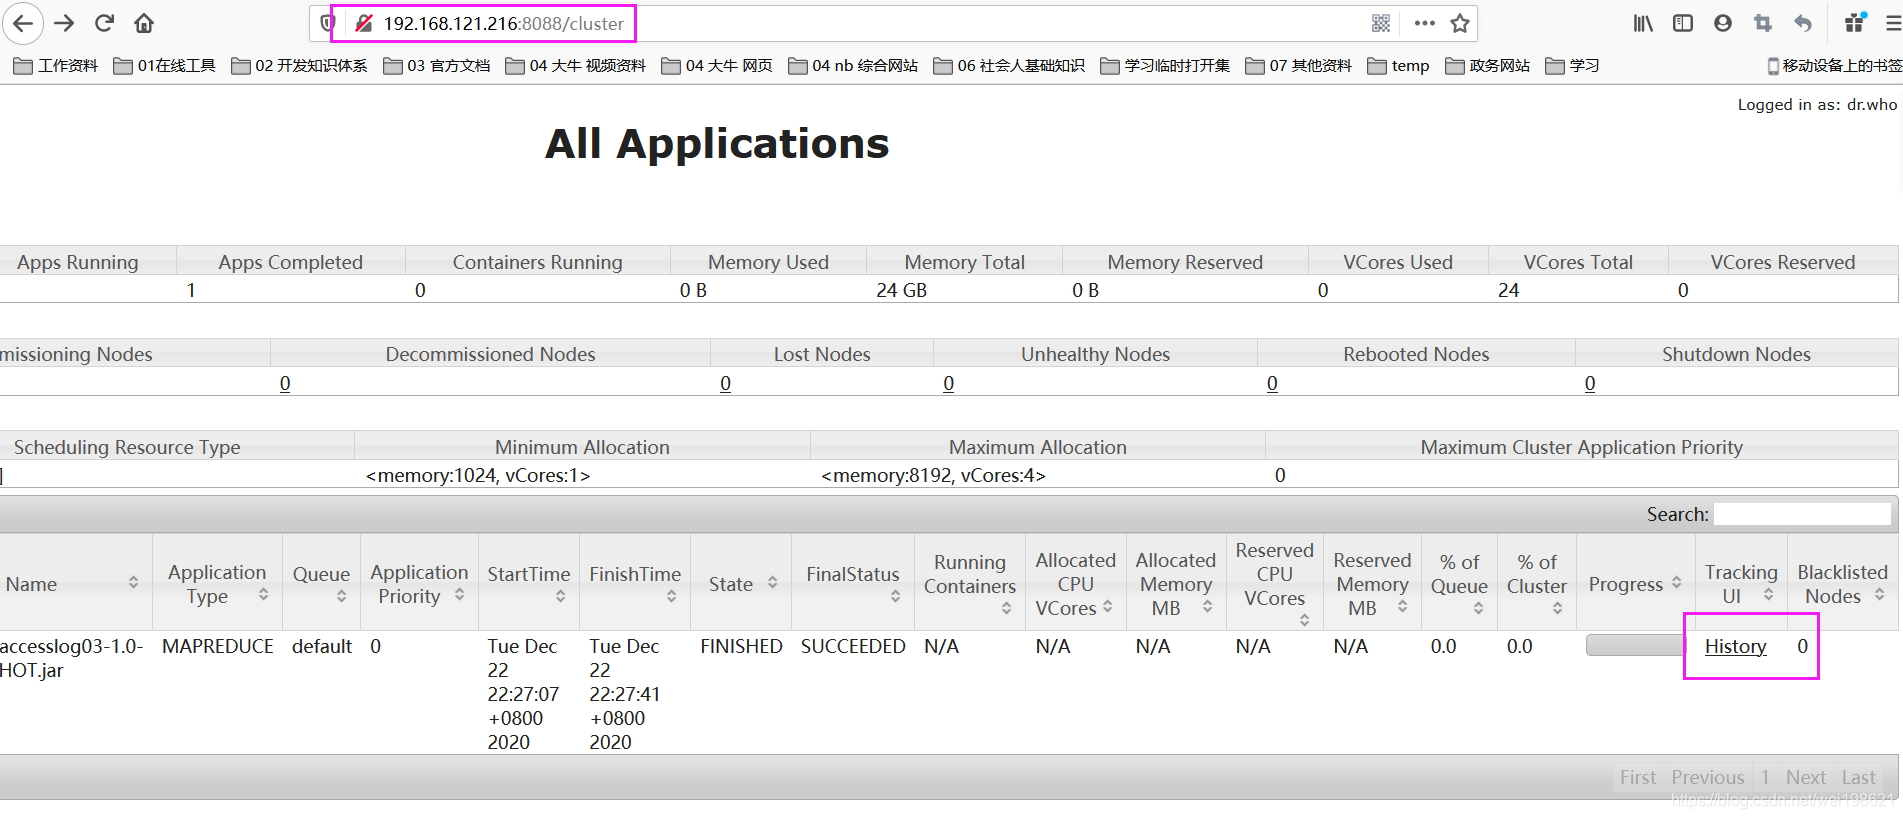Viewport: 1903px width, 819px height.
Task: Sort table by Name column
Action: pyautogui.click(x=75, y=584)
